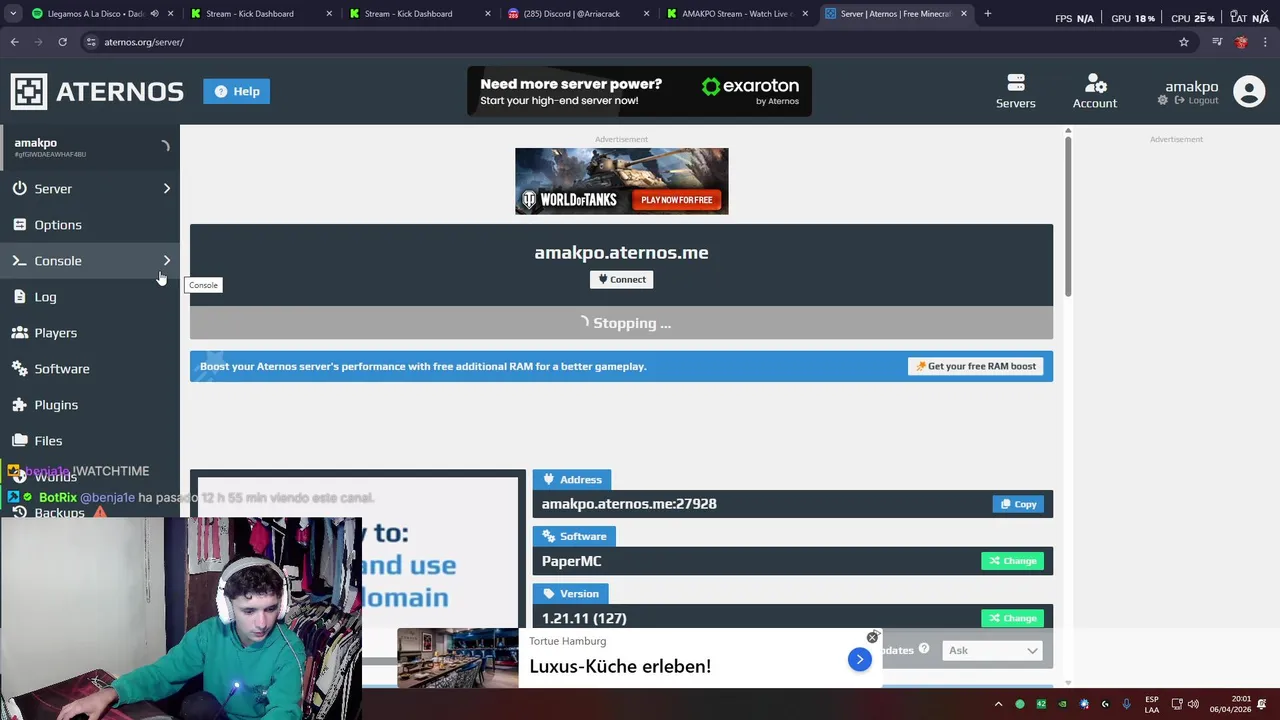Click World of Tanks ad banner

[621, 181]
